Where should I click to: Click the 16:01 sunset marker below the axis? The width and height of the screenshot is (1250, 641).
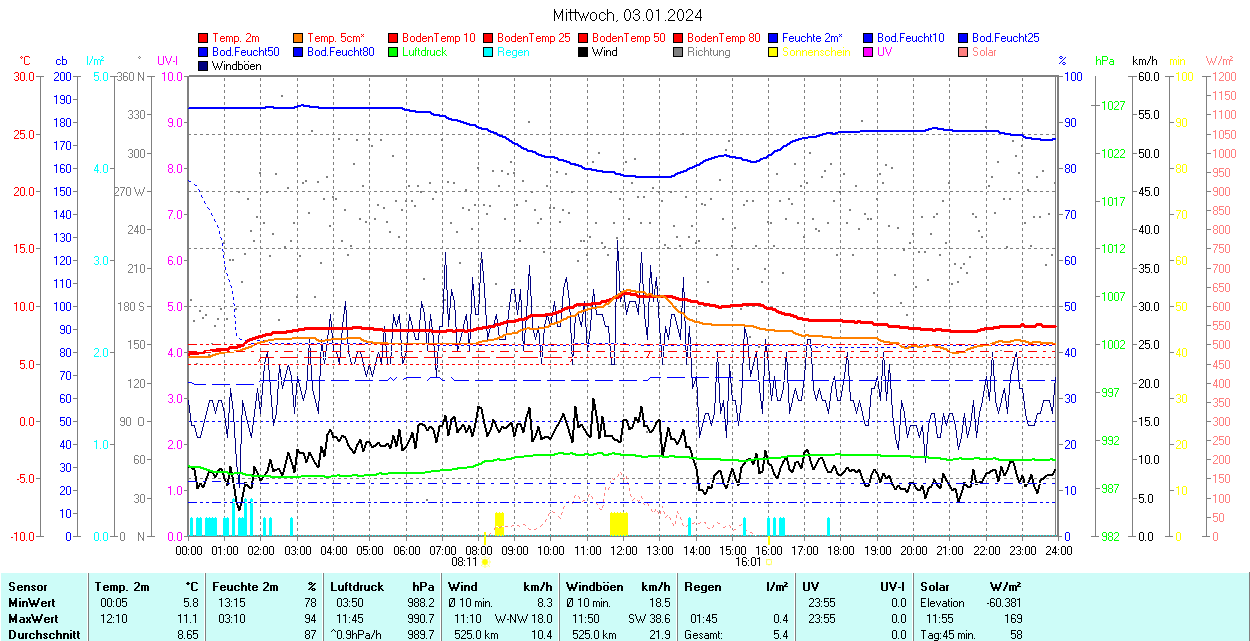(x=748, y=562)
